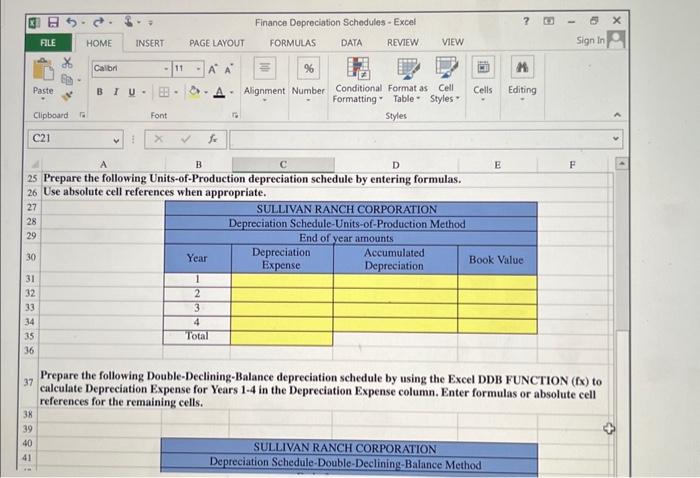Click the Paste clipboard icon
Viewport: 700px width, 478px height.
[x=43, y=70]
